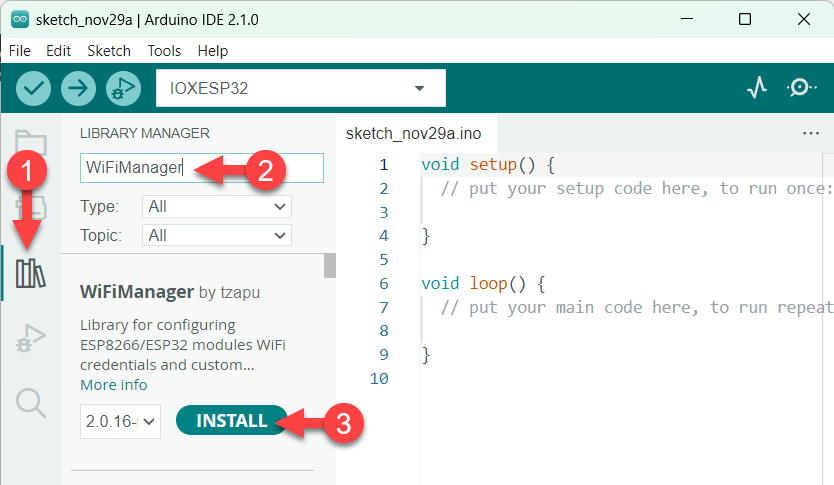
Task: Open the 2.0.16 version dropdown
Action: click(x=120, y=422)
